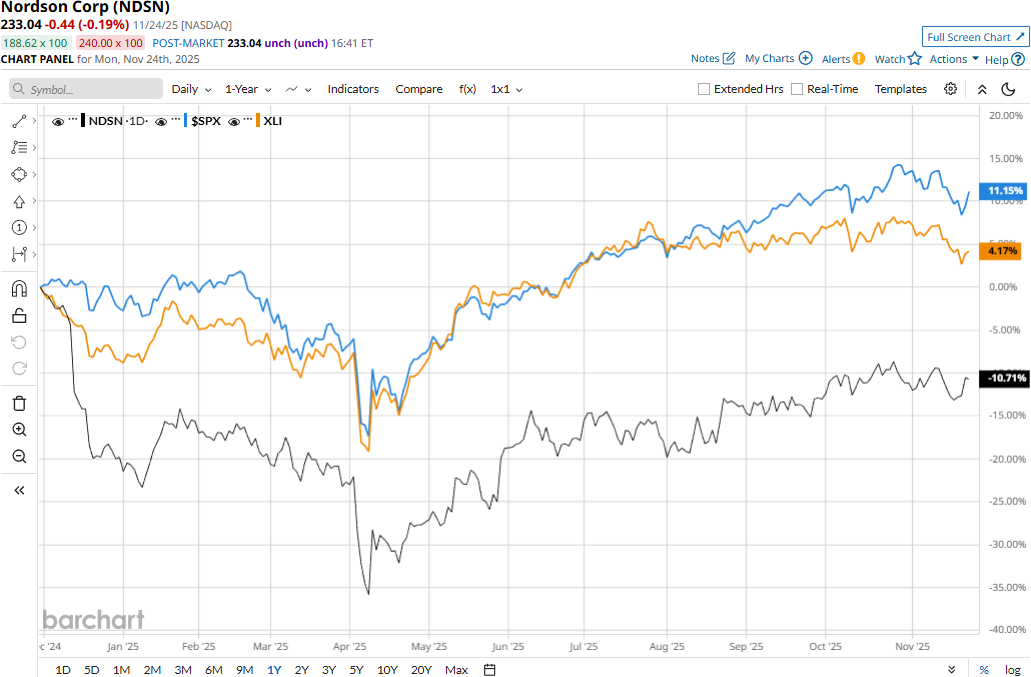Switch to dark mode moon icon

(1008, 89)
